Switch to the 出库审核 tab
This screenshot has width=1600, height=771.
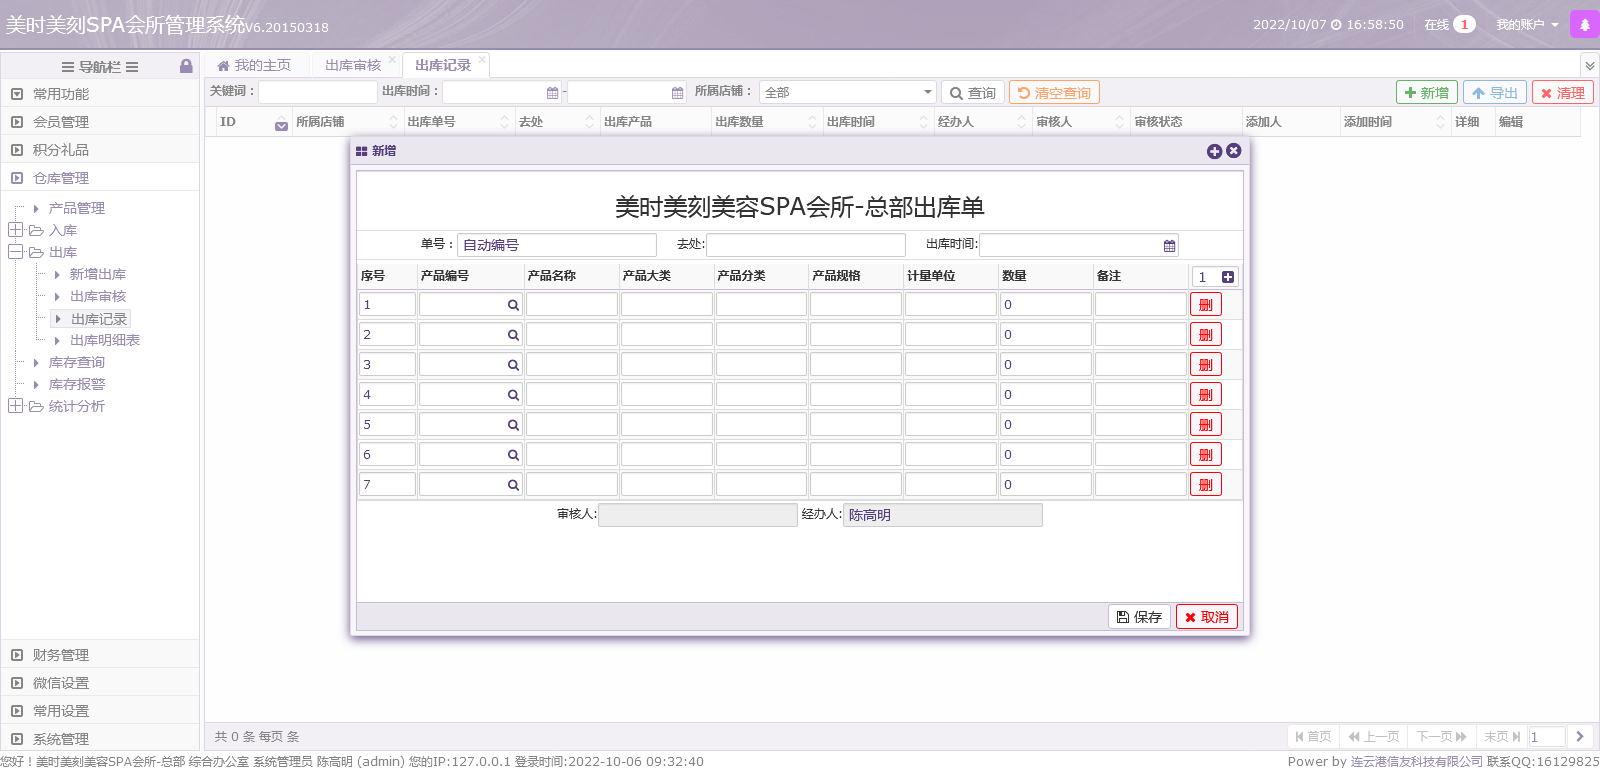tap(352, 65)
